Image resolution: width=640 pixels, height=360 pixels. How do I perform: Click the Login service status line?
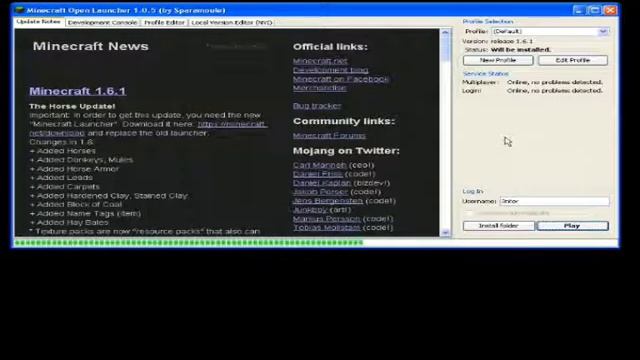pos(532,91)
